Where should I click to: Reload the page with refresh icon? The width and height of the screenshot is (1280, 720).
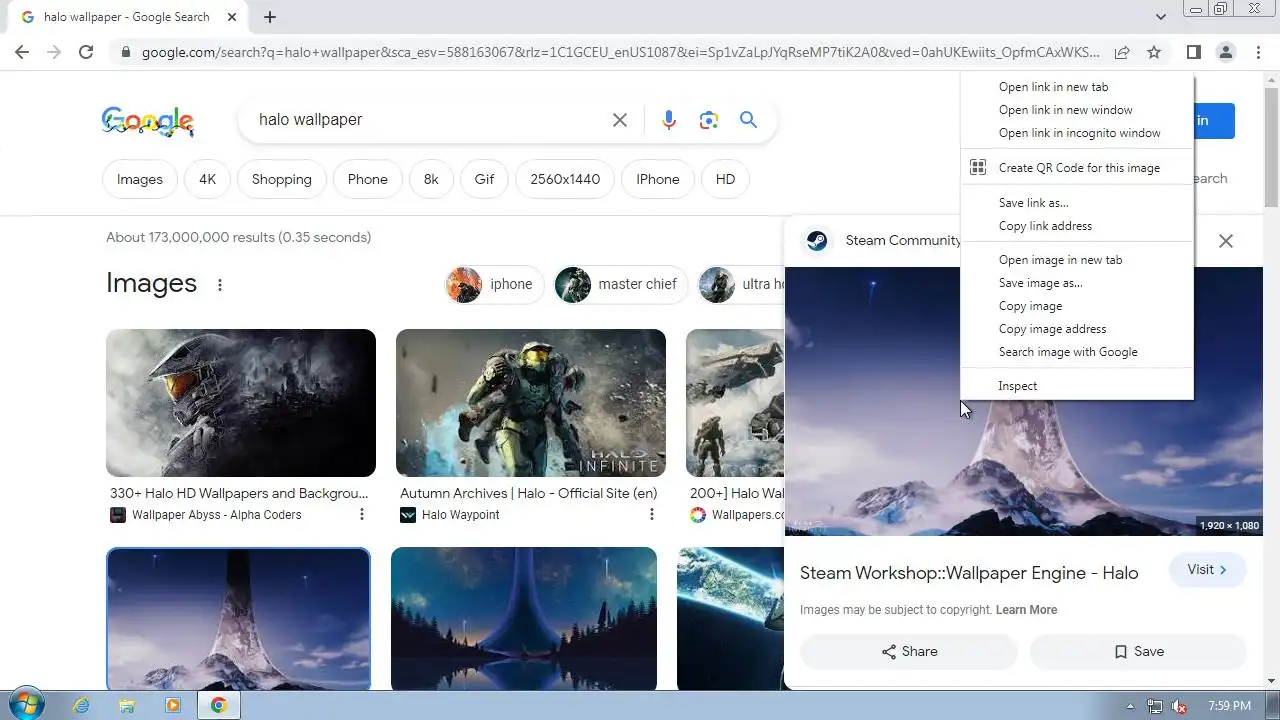coord(86,52)
